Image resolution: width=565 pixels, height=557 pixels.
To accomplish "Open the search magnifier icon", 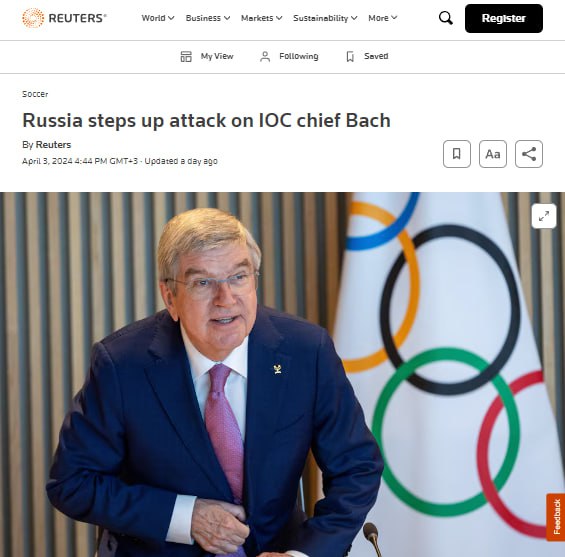I will tap(445, 18).
